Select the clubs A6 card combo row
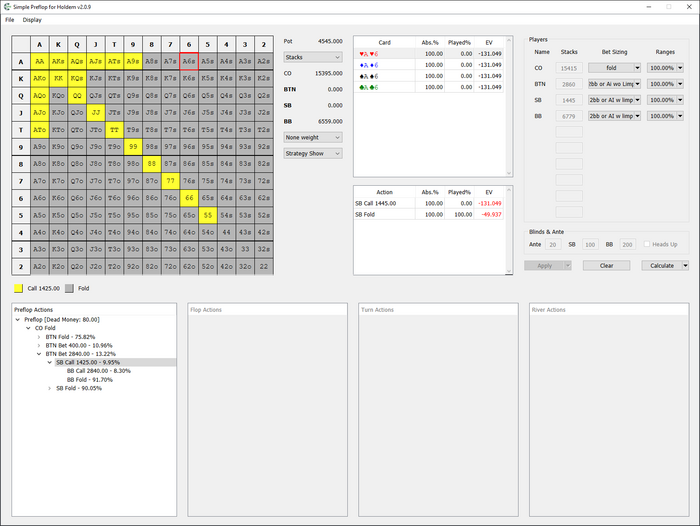 click(369, 87)
